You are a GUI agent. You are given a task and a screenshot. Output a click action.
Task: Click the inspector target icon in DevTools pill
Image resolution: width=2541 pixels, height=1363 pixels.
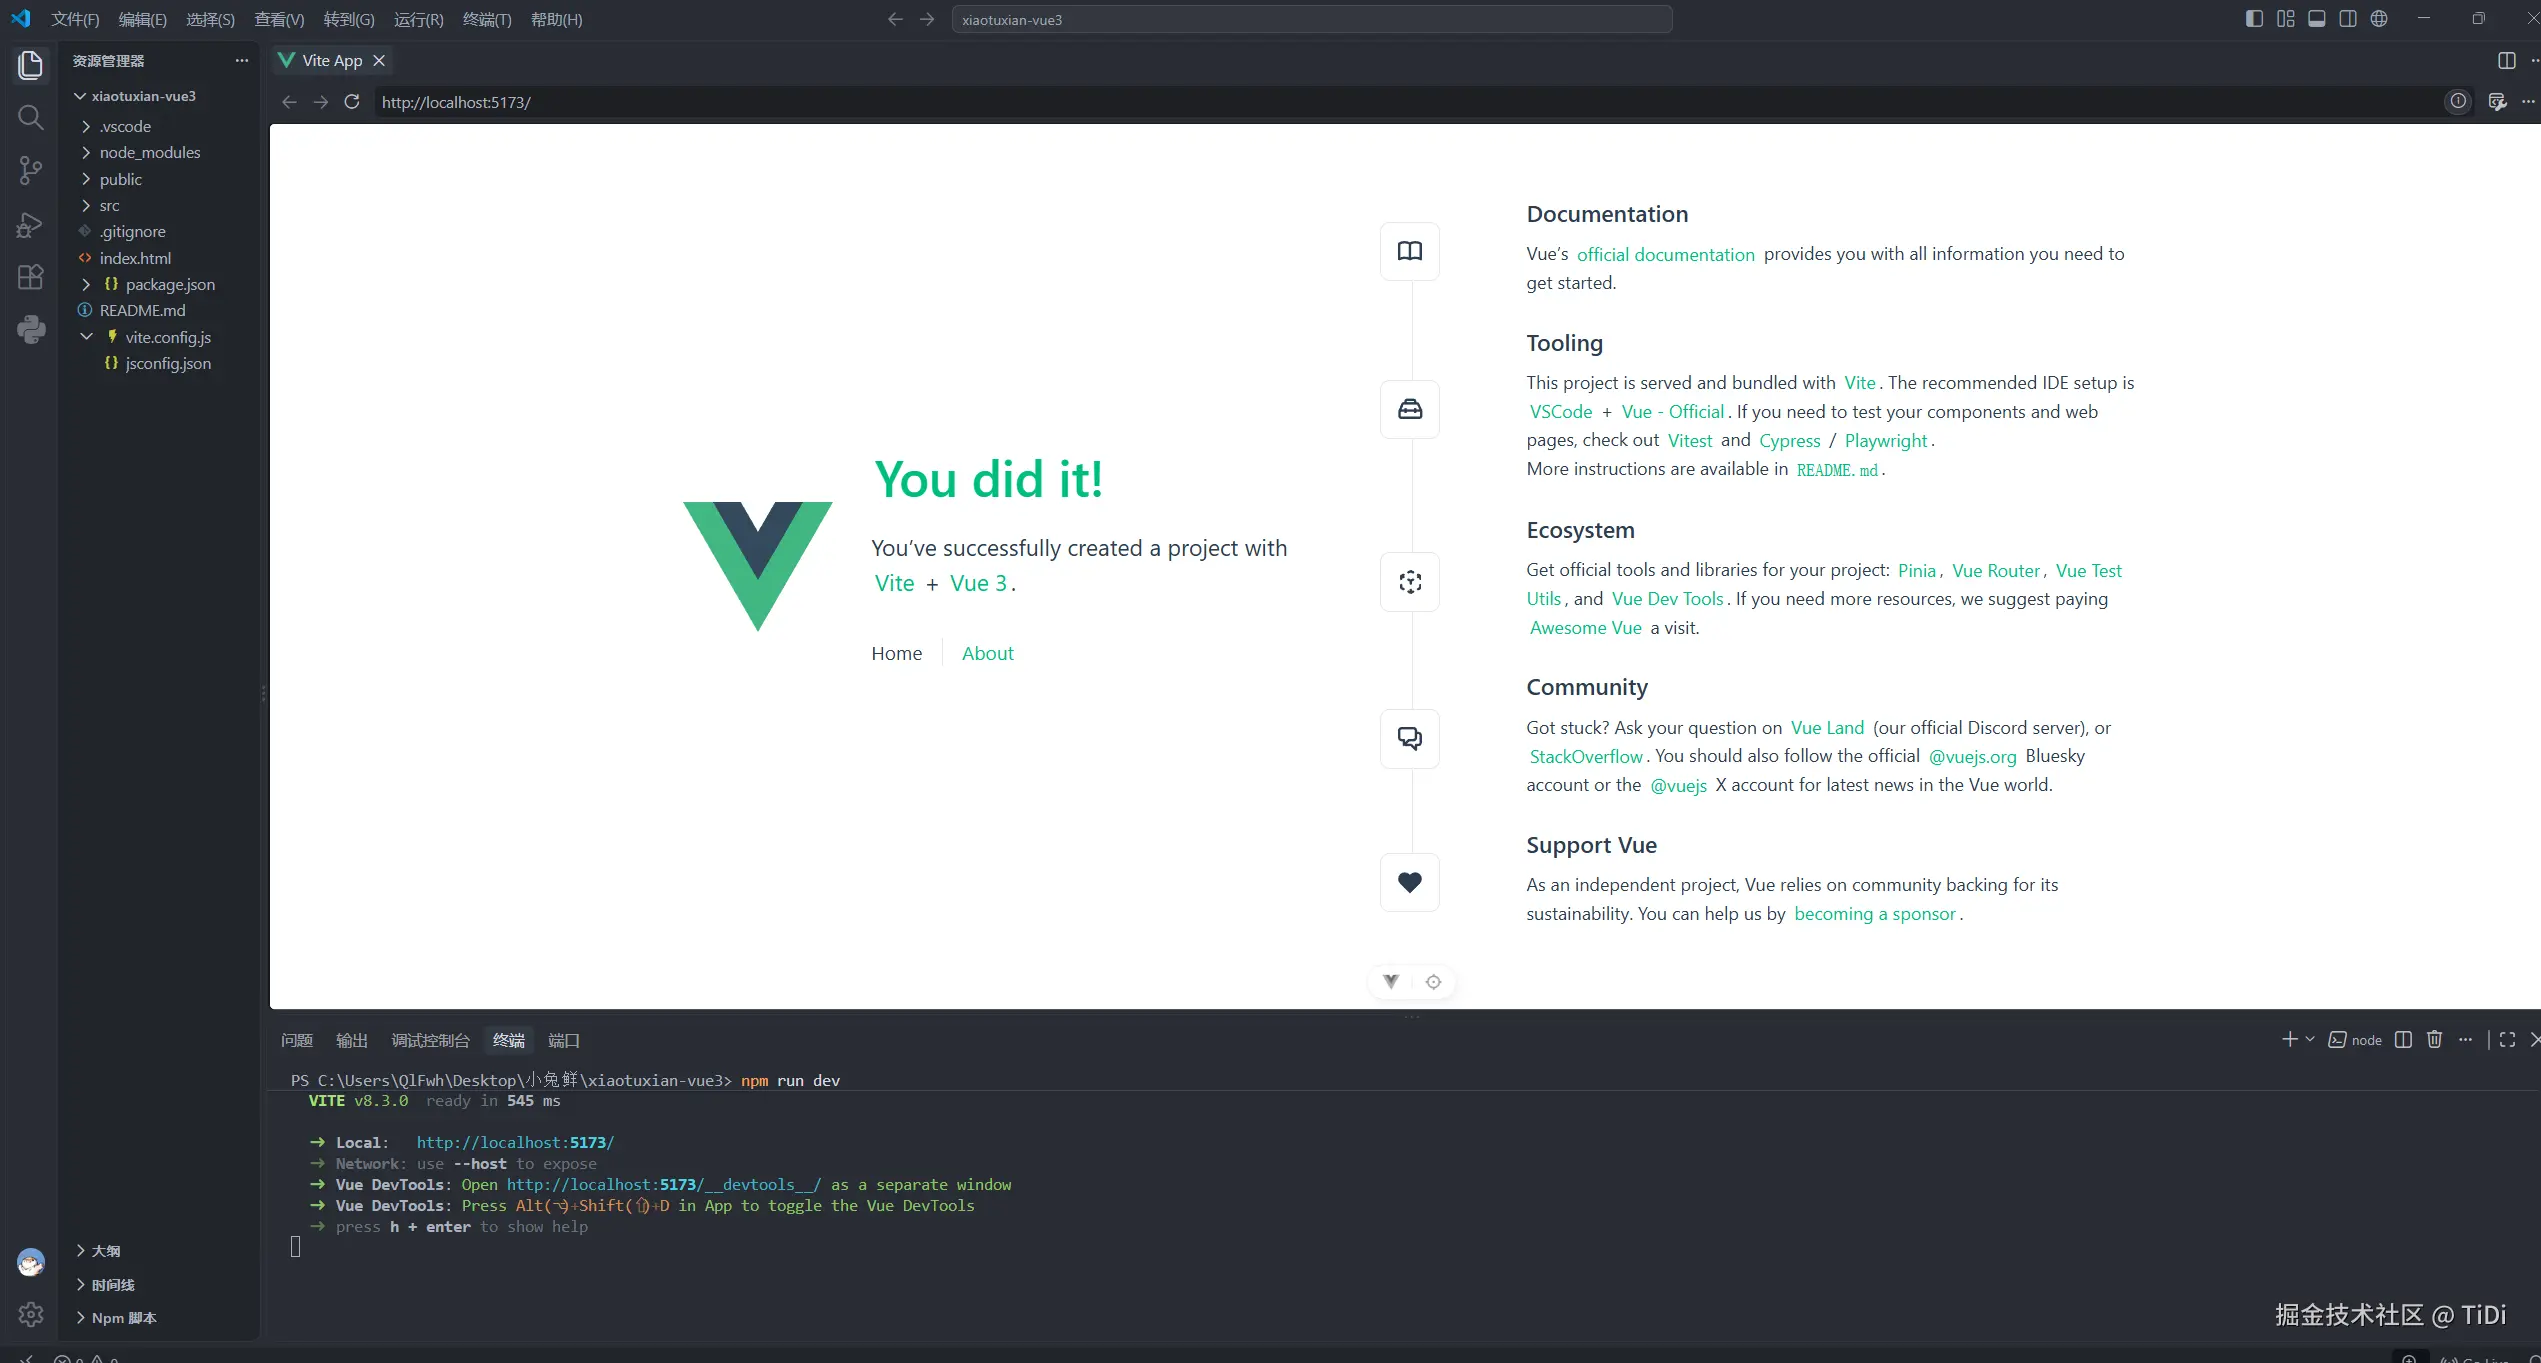point(1433,982)
